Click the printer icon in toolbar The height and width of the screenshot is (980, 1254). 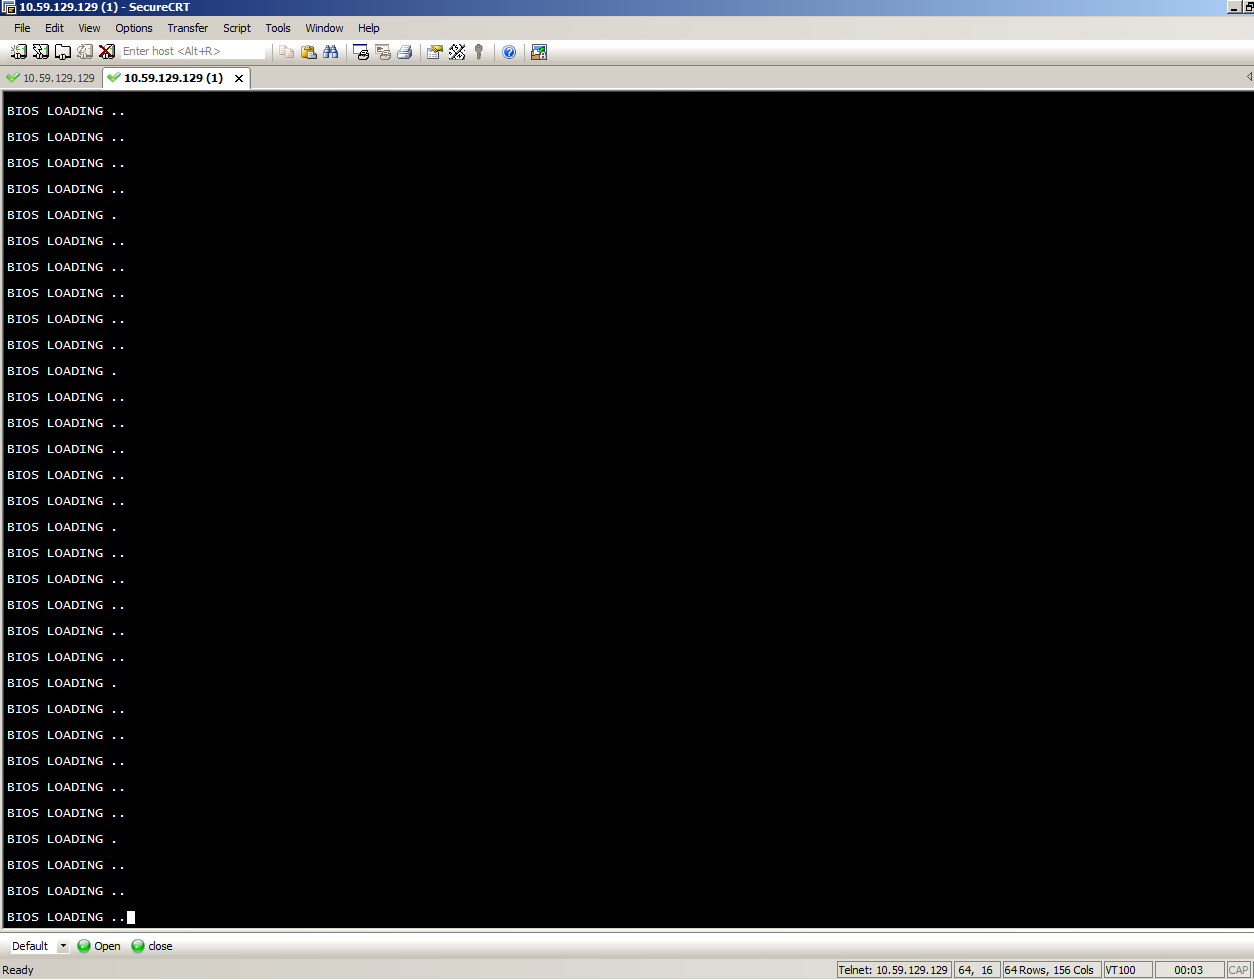pyautogui.click(x=405, y=52)
